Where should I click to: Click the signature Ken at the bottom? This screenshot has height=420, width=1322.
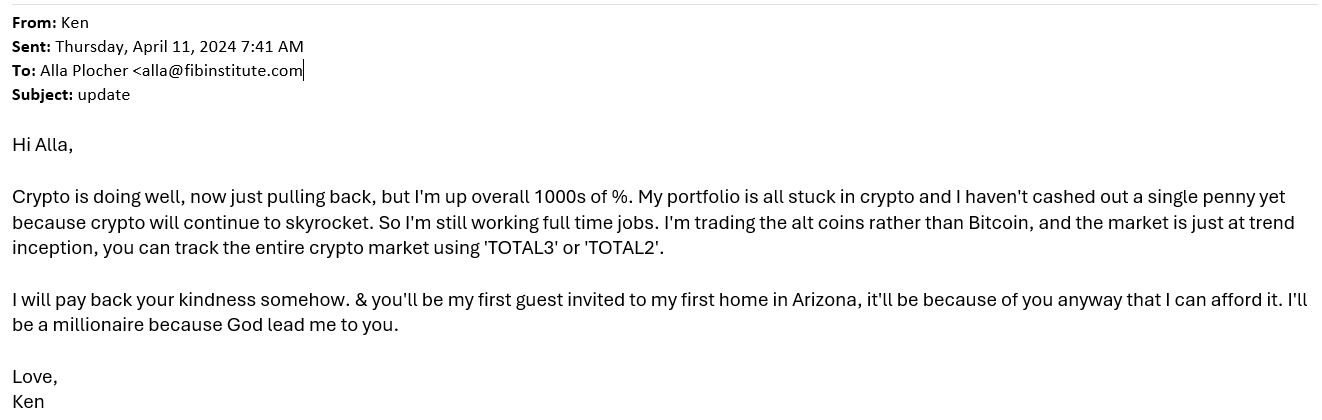(28, 402)
